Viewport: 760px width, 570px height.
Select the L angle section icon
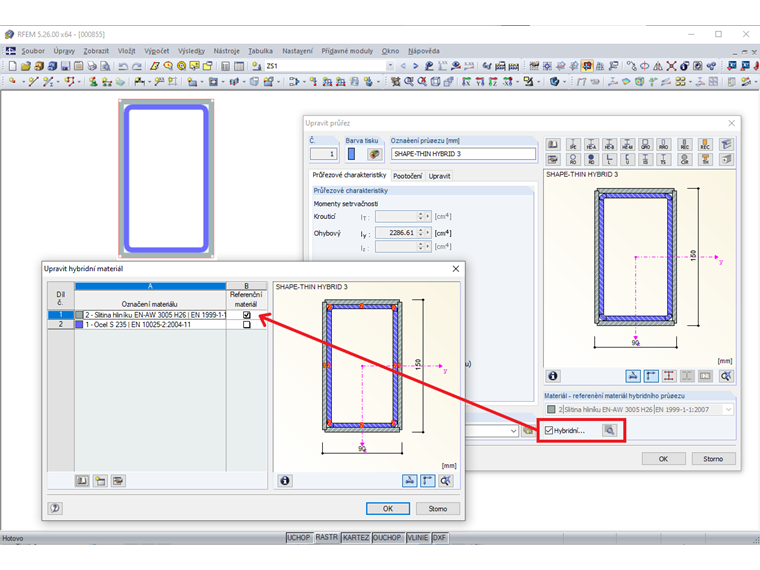(609, 159)
